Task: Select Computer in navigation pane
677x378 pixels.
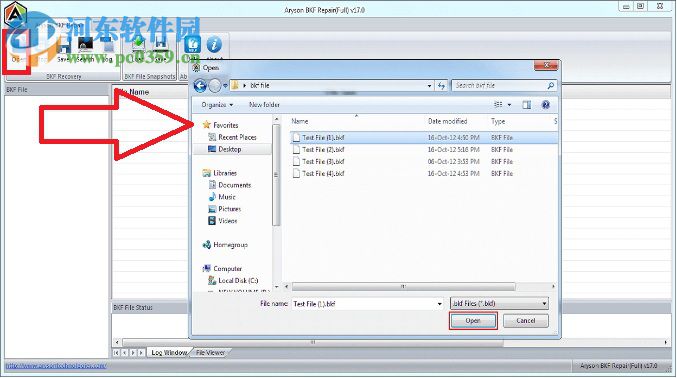Action: click(222, 269)
